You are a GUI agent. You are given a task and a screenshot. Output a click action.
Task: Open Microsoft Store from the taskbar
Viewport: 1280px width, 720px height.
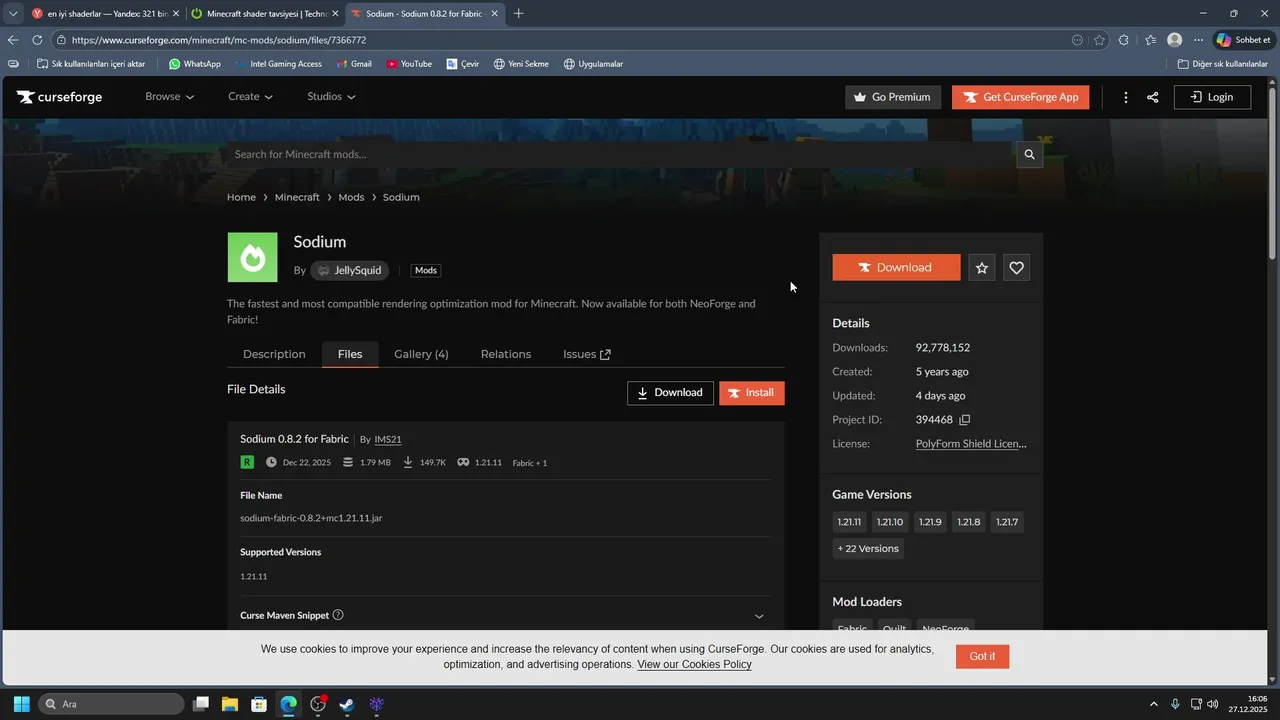coord(259,704)
